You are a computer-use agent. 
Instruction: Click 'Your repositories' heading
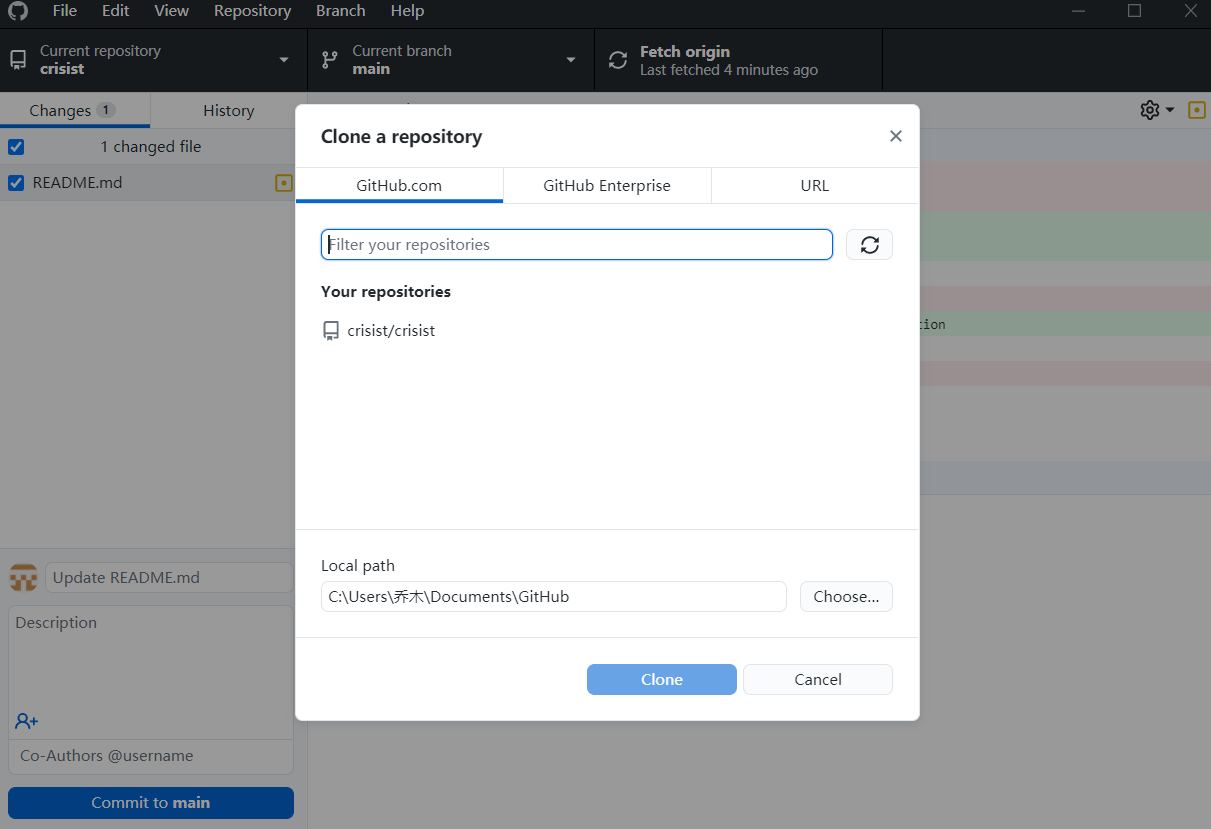pyautogui.click(x=386, y=292)
